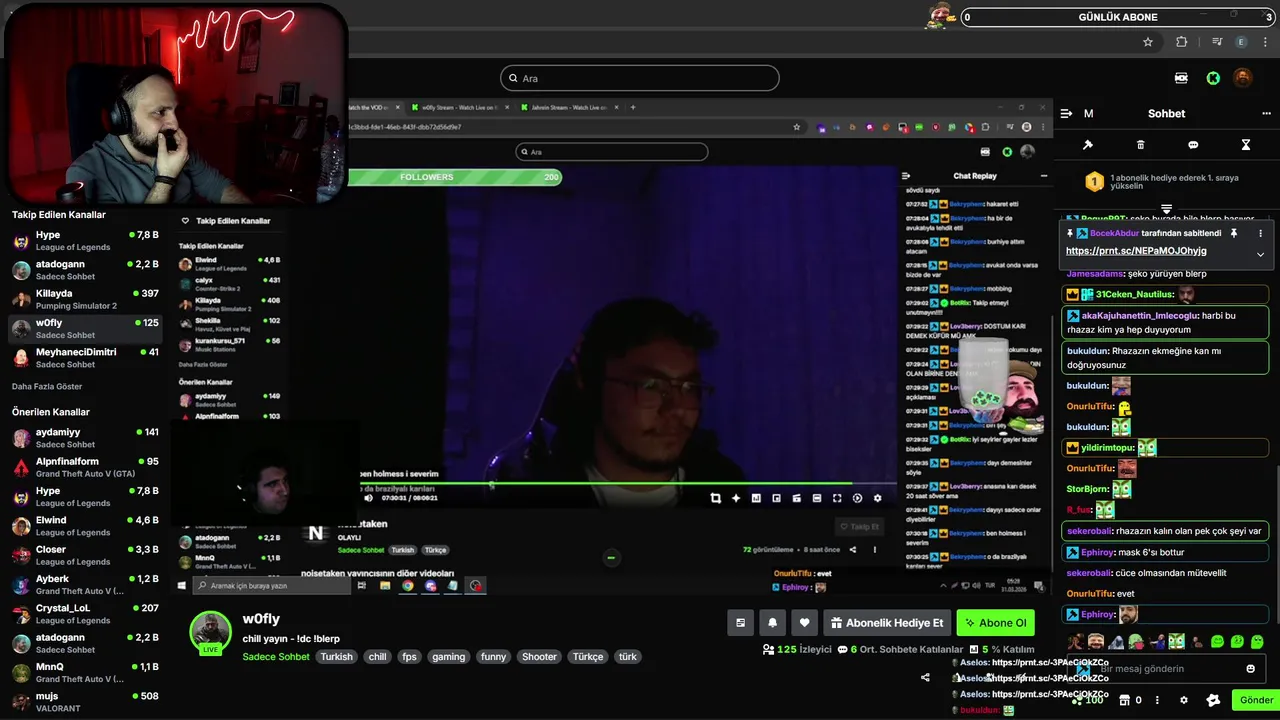Viewport: 1280px width, 720px height.
Task: Unpin the pinned message with pin icon
Action: [1234, 233]
